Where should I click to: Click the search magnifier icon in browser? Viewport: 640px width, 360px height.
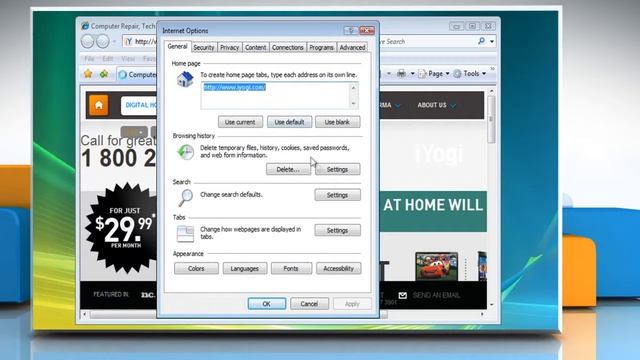pyautogui.click(x=482, y=41)
